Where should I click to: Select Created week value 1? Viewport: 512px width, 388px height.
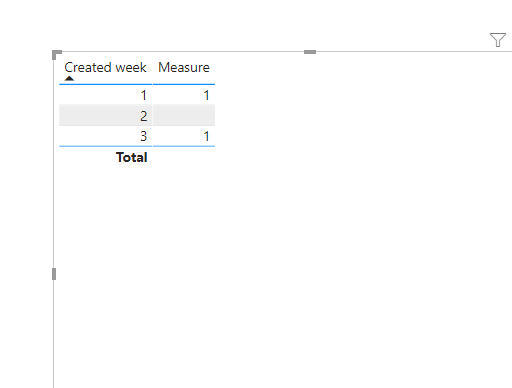[x=144, y=95]
